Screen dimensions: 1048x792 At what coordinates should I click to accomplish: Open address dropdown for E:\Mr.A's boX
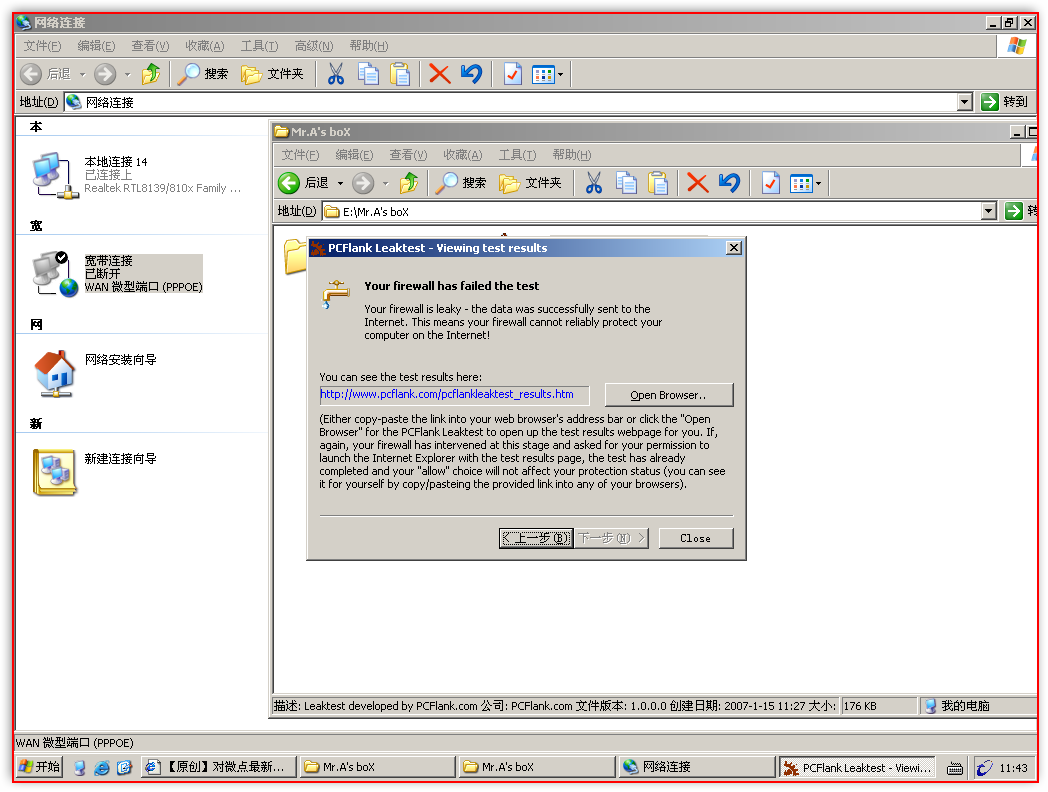pos(989,211)
